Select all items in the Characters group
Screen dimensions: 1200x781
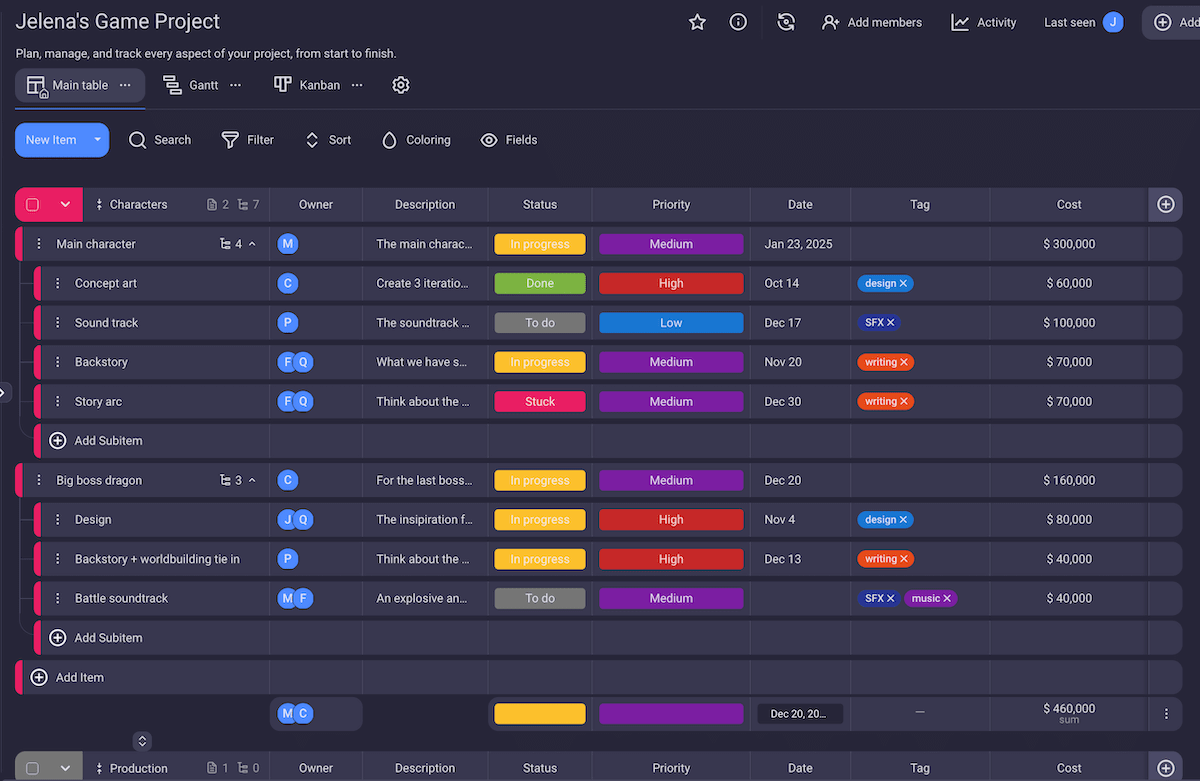click(31, 204)
